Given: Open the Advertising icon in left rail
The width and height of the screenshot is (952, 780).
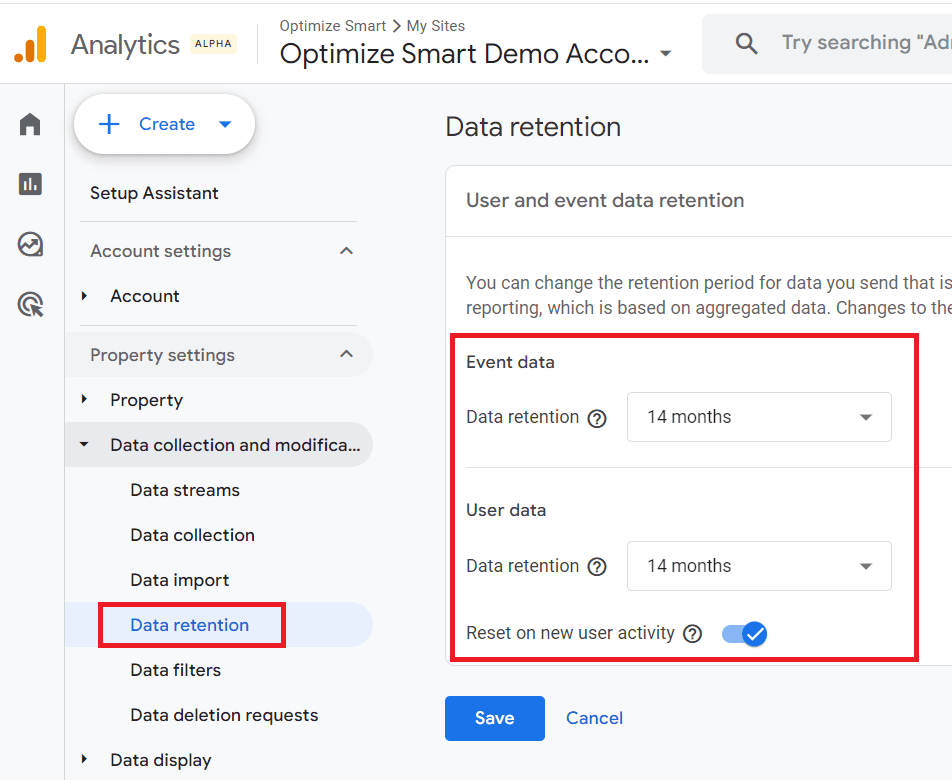Looking at the screenshot, I should point(31,304).
